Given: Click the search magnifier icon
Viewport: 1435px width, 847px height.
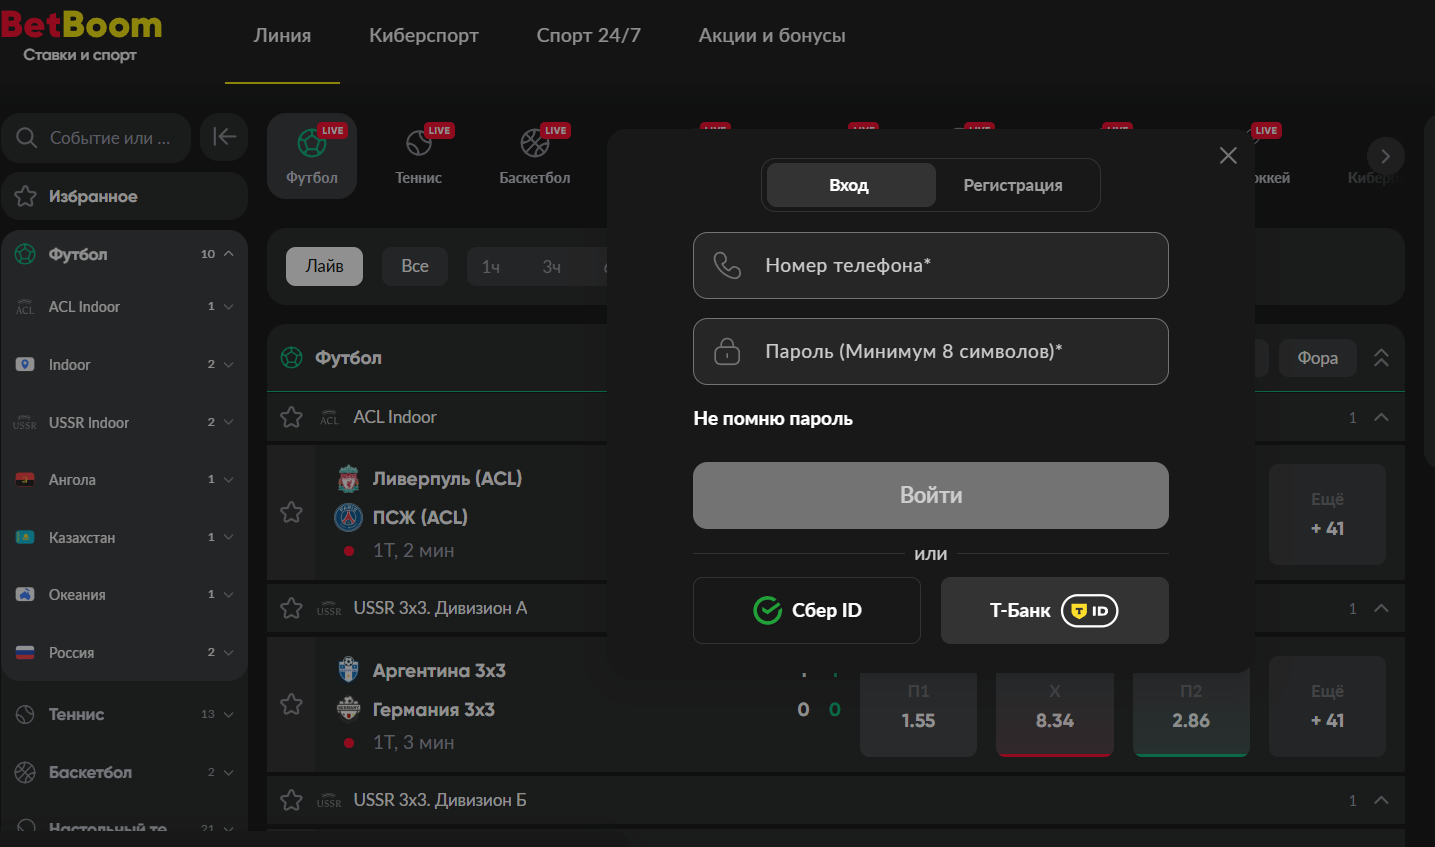Looking at the screenshot, I should tap(27, 138).
